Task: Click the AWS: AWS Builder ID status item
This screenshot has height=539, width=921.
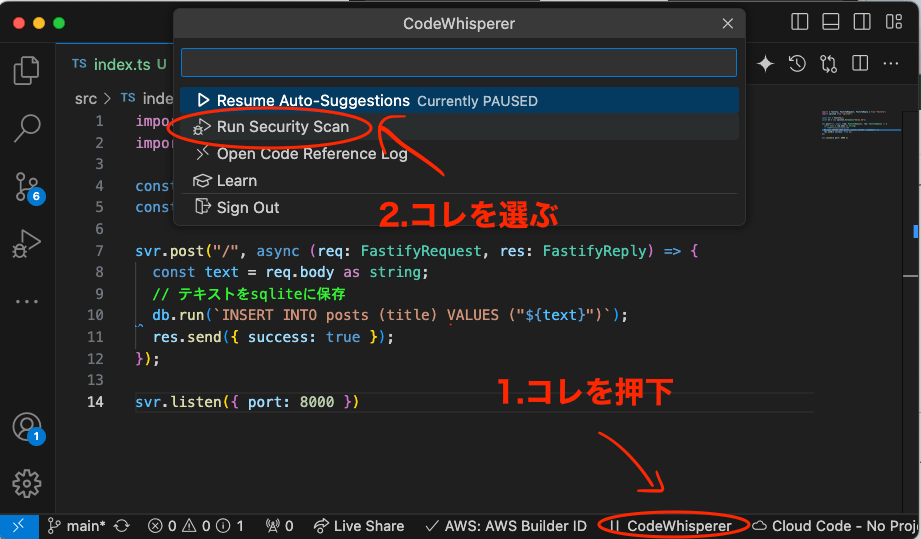Action: click(x=506, y=526)
